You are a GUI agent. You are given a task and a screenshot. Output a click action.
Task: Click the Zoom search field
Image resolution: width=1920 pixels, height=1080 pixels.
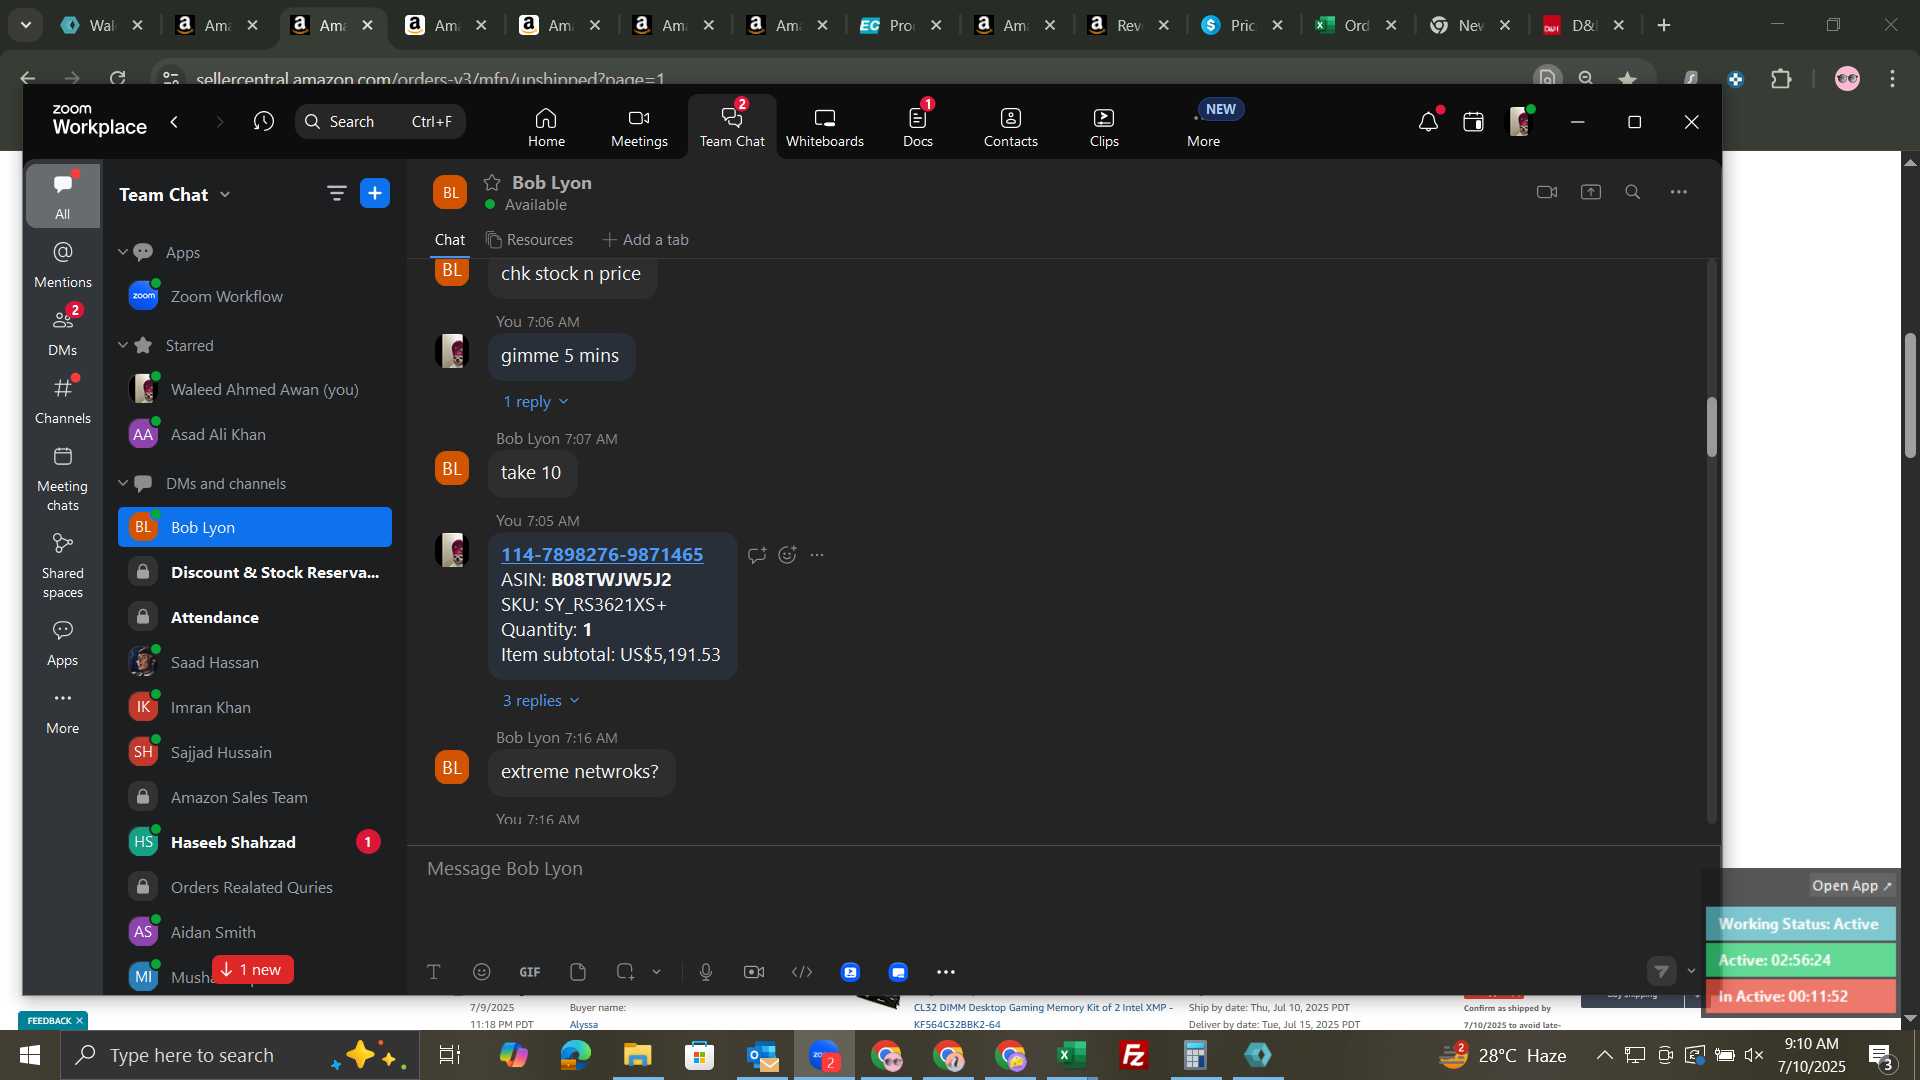380,121
